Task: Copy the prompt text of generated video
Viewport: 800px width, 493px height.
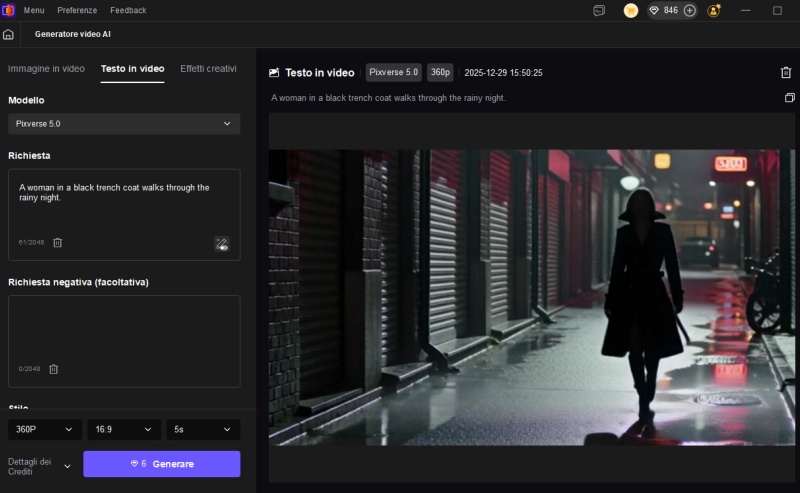Action: point(789,98)
